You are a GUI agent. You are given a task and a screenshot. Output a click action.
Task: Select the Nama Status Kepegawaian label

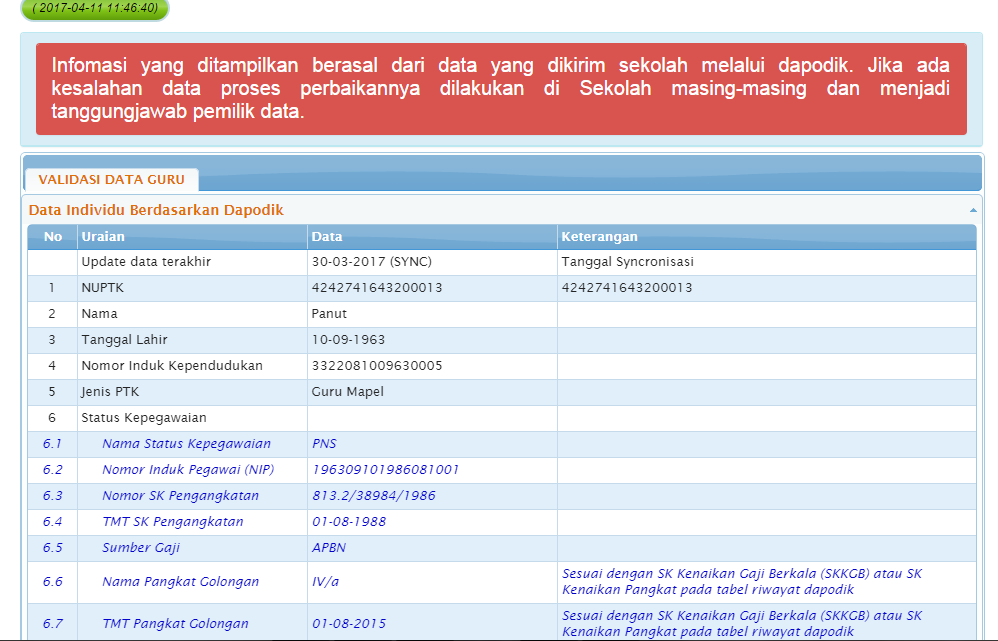point(186,444)
